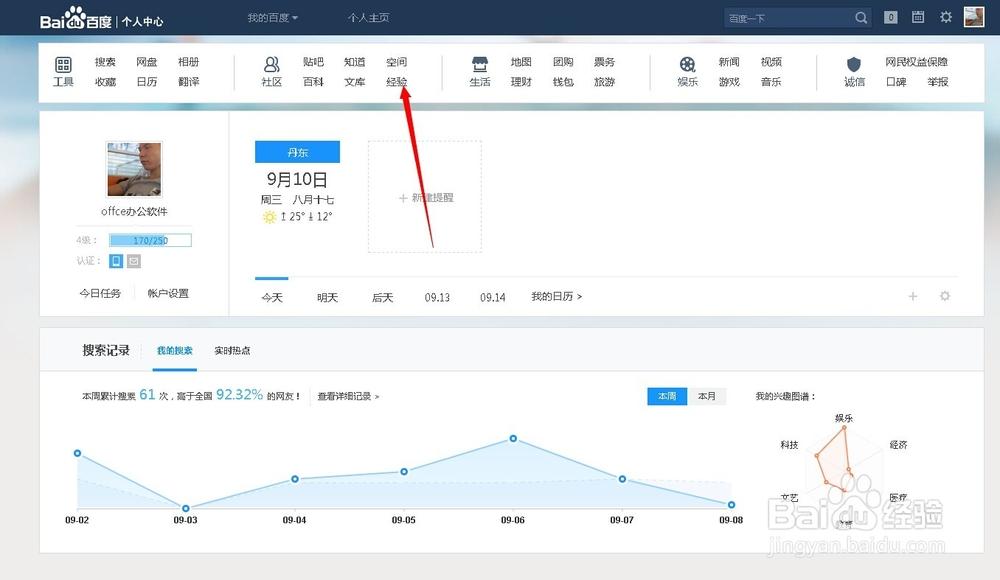The width and height of the screenshot is (1000, 580).
Task: Switch stats view to 本月
Action: [x=707, y=396]
